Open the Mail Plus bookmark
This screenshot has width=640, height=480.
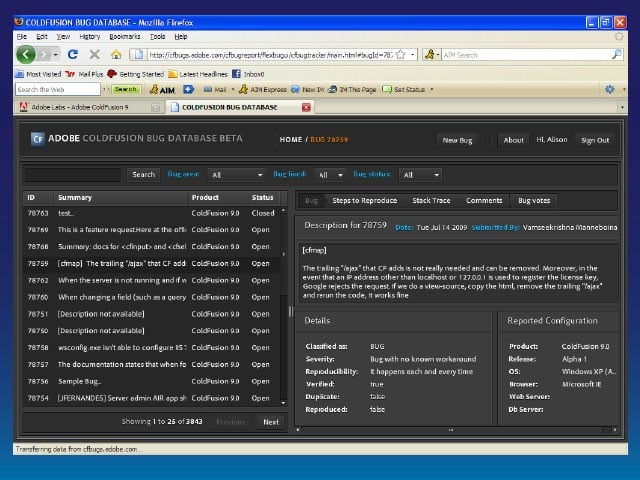tap(84, 74)
